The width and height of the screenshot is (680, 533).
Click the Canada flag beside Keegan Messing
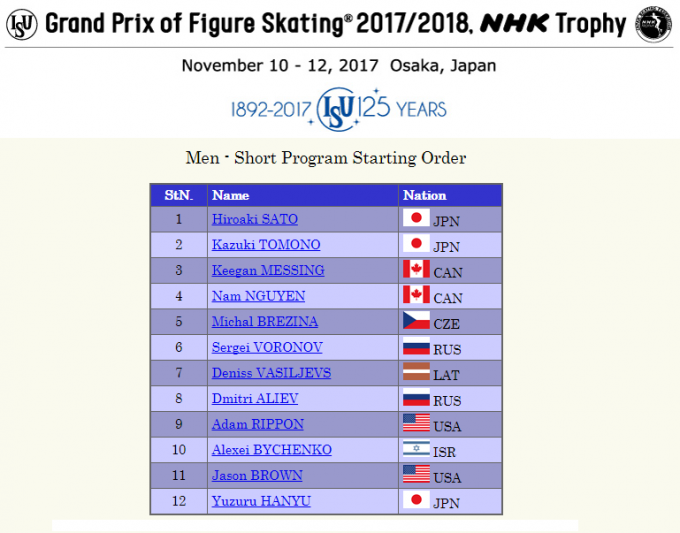tap(415, 270)
